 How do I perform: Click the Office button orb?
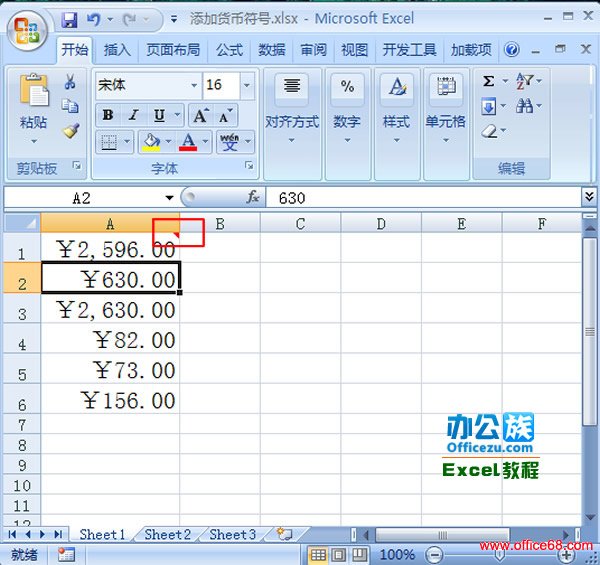coord(27,32)
